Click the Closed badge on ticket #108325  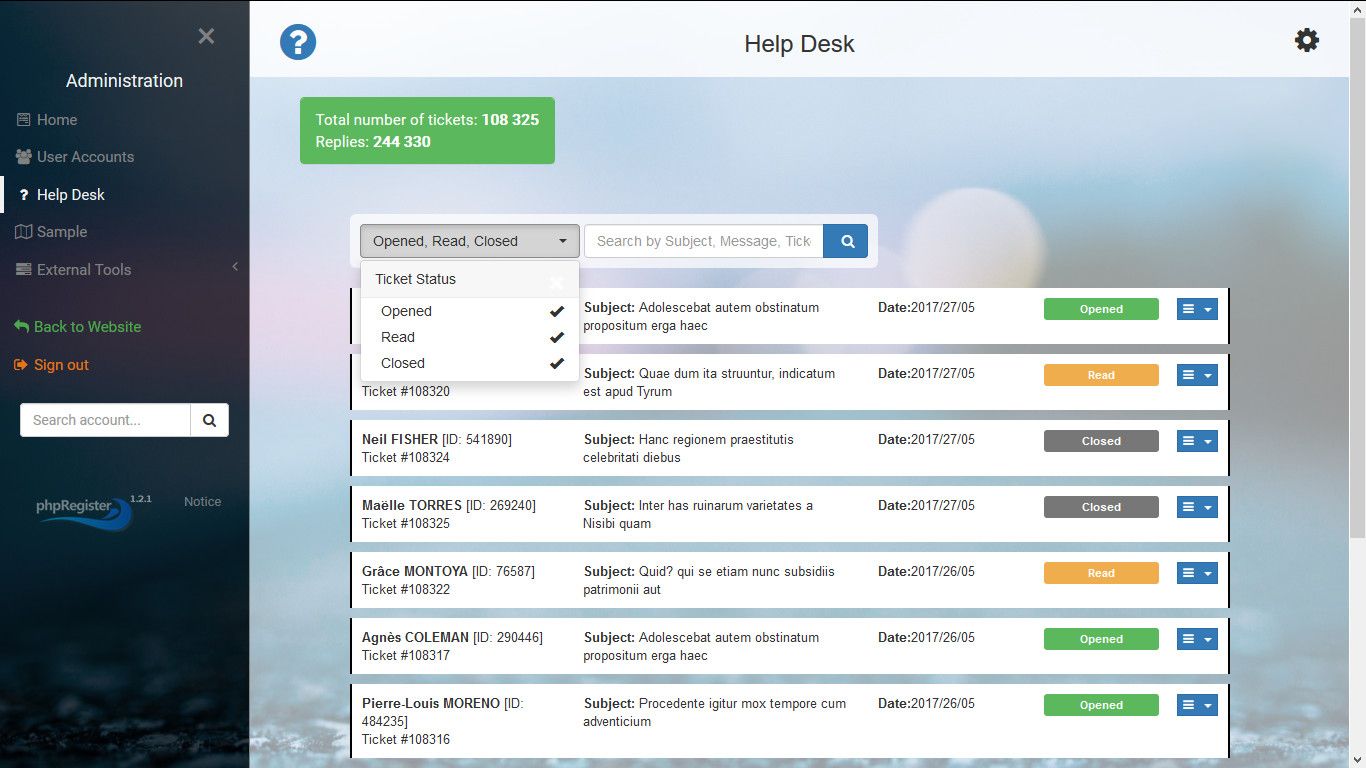tap(1101, 507)
